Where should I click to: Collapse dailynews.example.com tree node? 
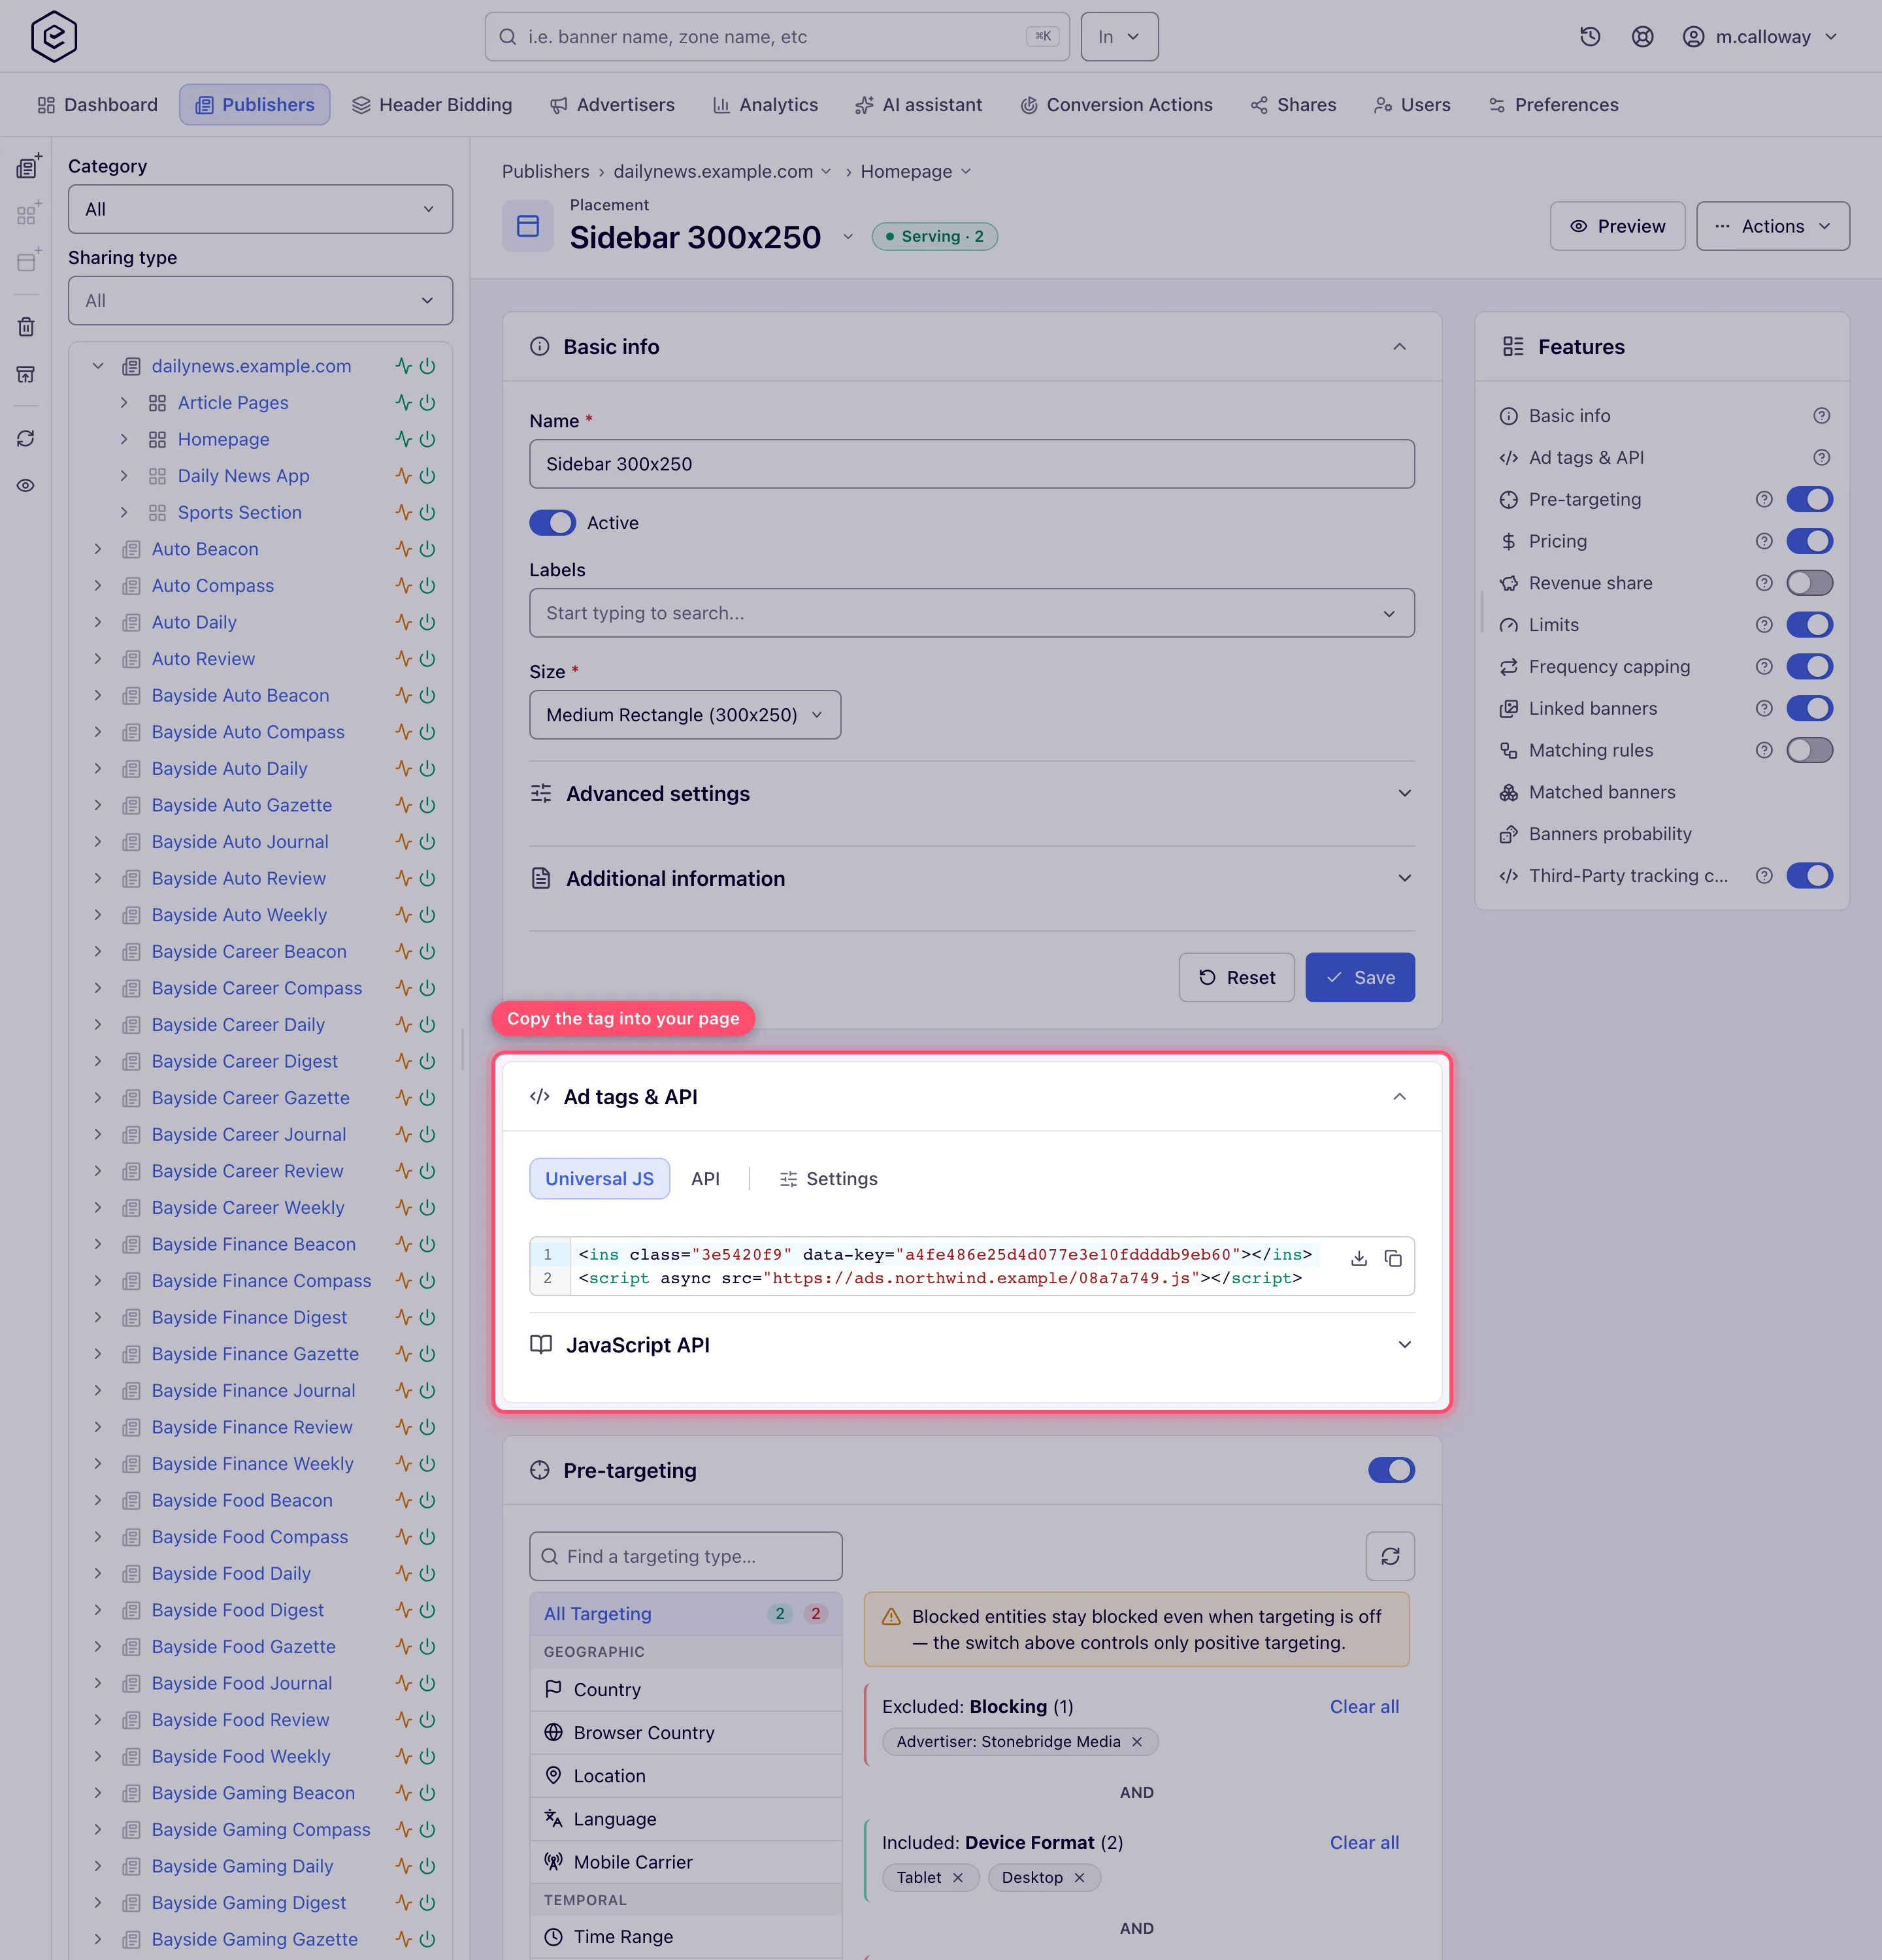click(98, 366)
